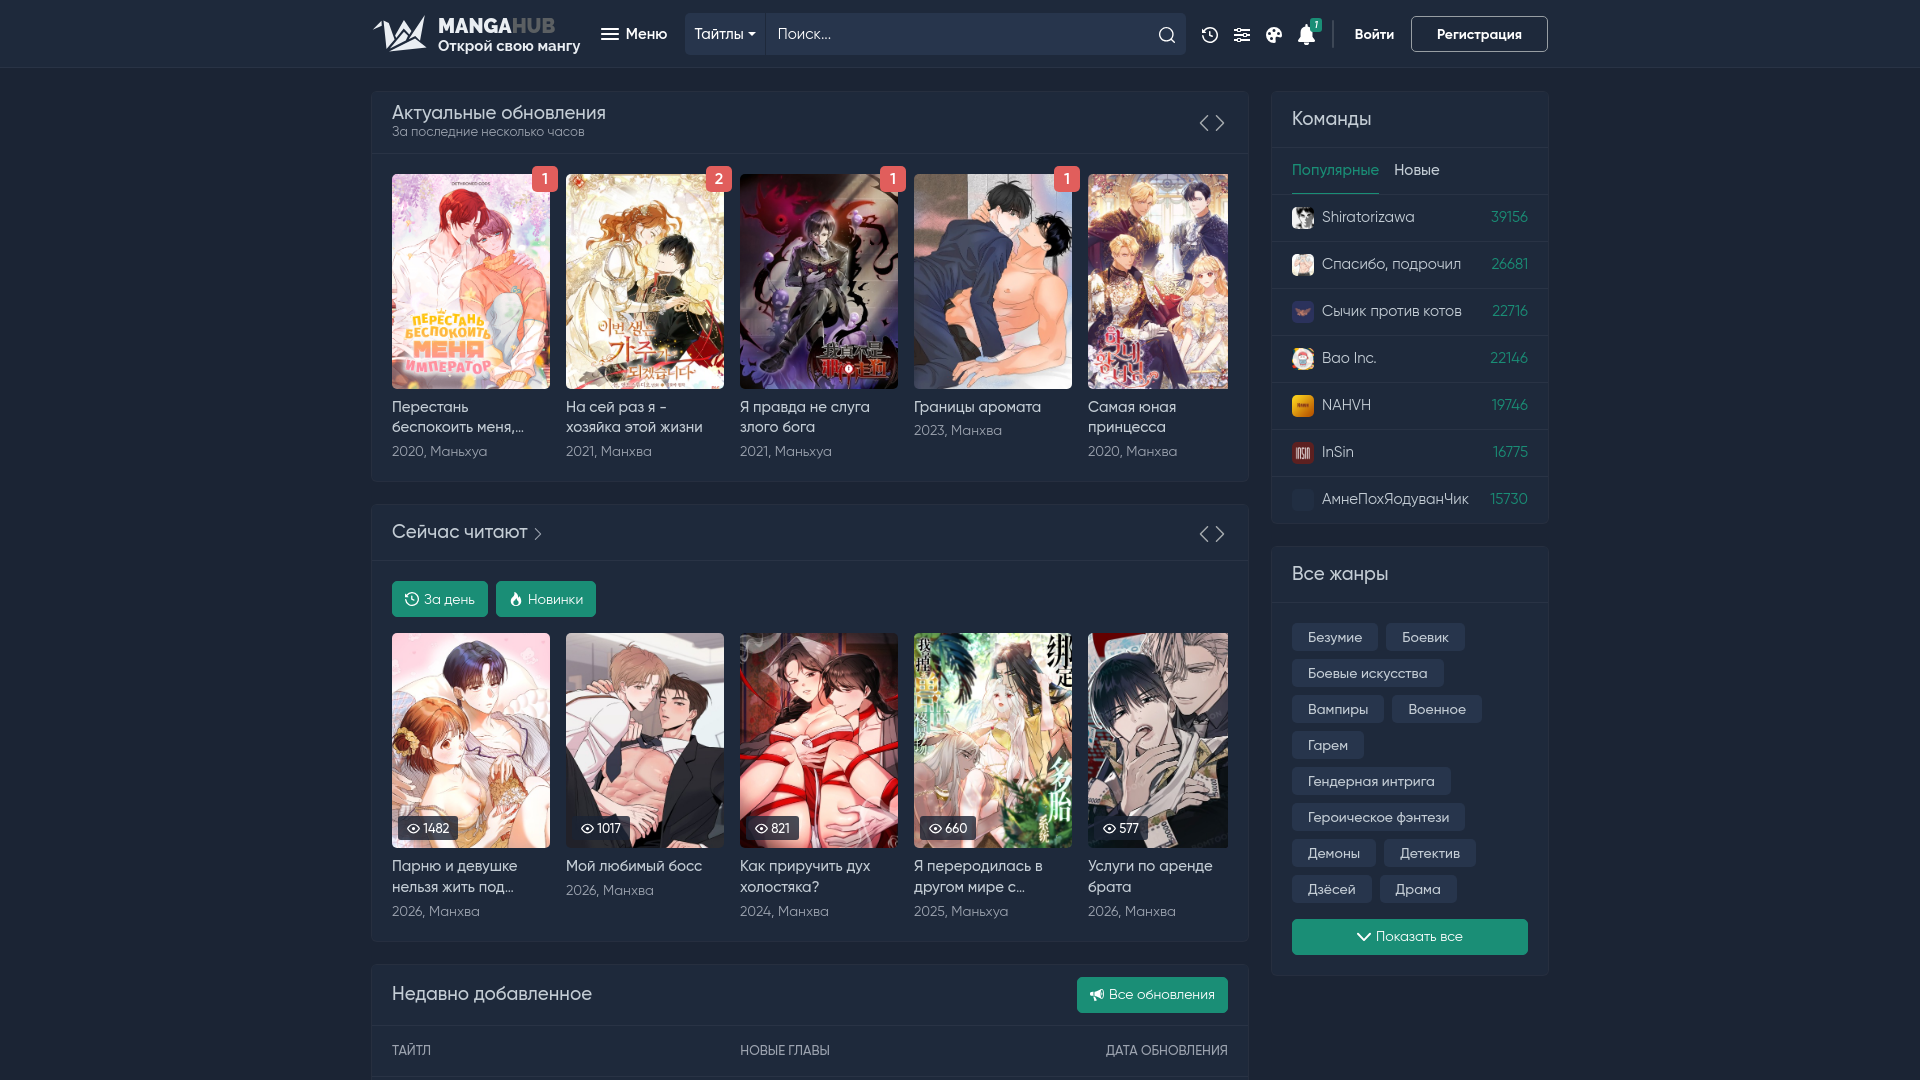
Task: Select the Драма genre tag
Action: coord(1418,889)
